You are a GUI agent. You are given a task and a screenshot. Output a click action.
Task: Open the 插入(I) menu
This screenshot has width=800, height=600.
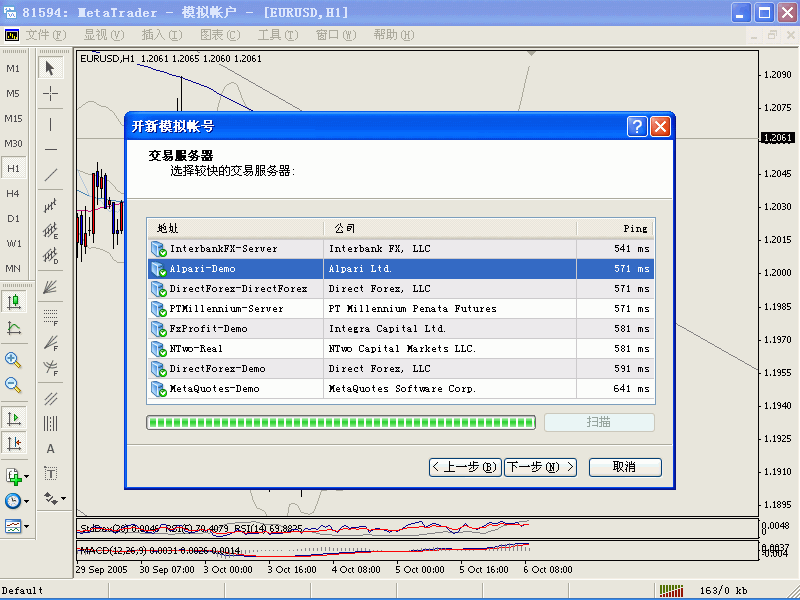162,35
